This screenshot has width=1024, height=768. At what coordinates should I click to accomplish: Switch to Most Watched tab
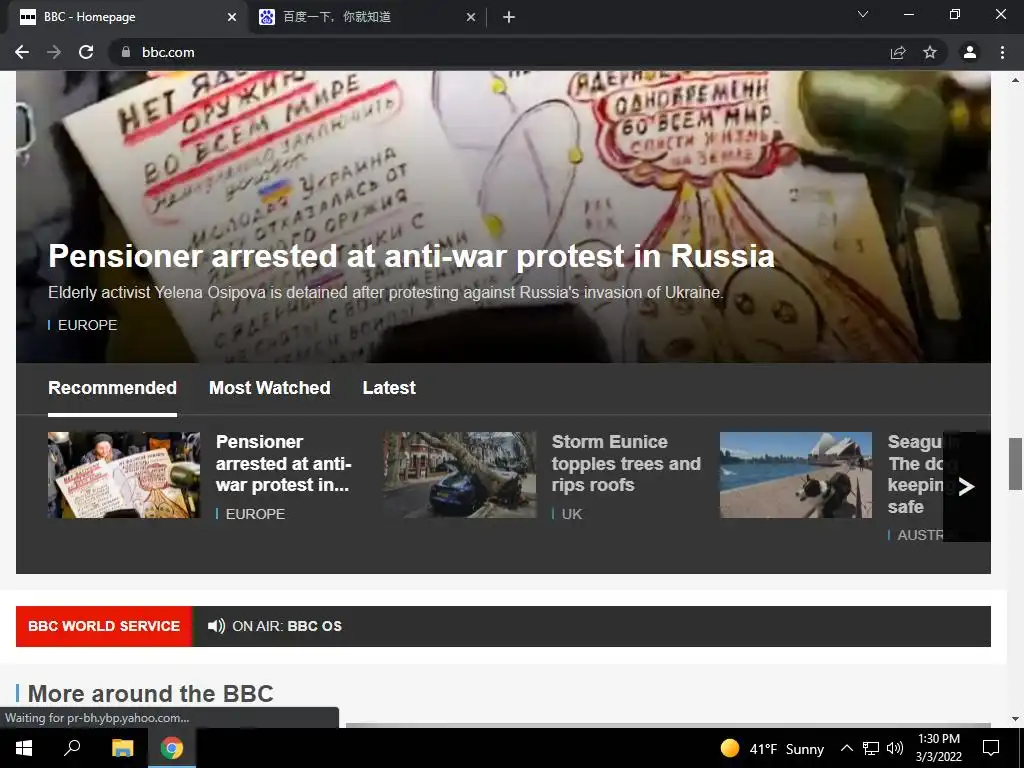point(270,388)
